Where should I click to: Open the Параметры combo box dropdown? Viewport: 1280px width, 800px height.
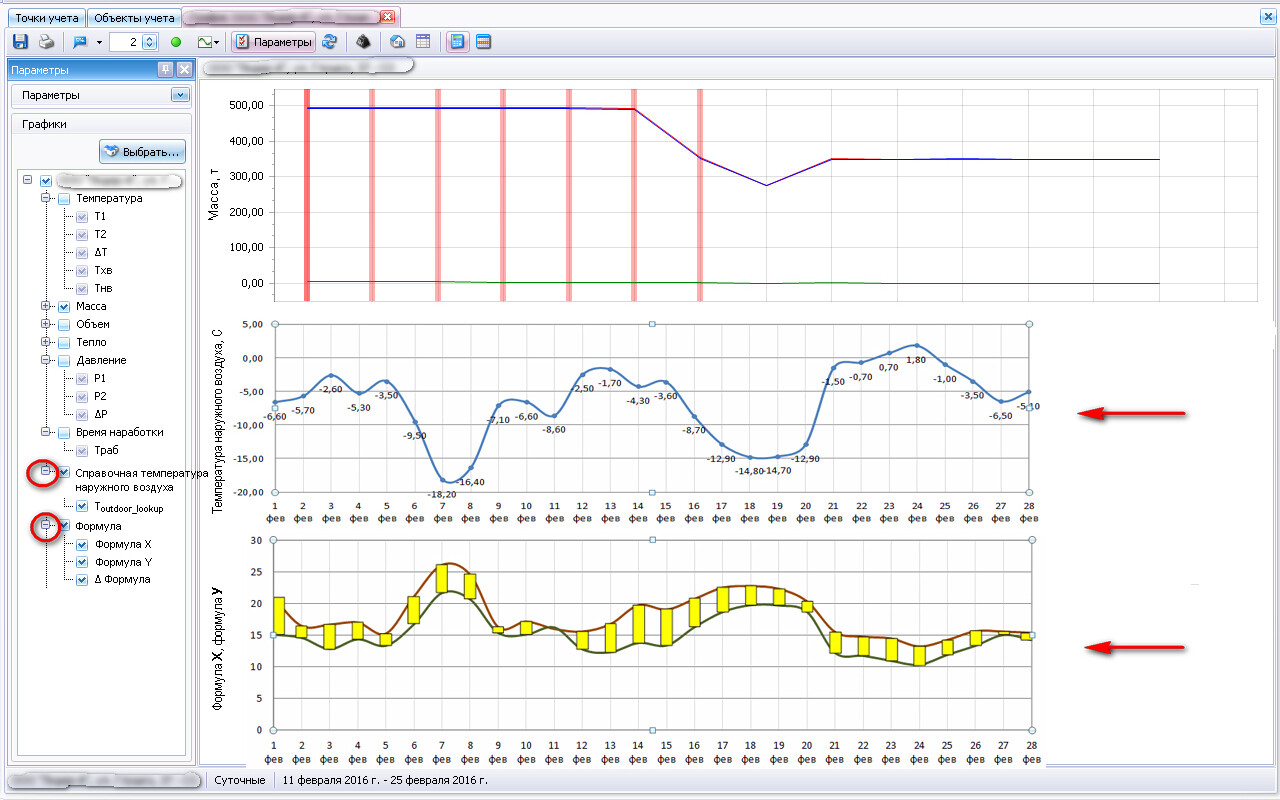coord(180,95)
